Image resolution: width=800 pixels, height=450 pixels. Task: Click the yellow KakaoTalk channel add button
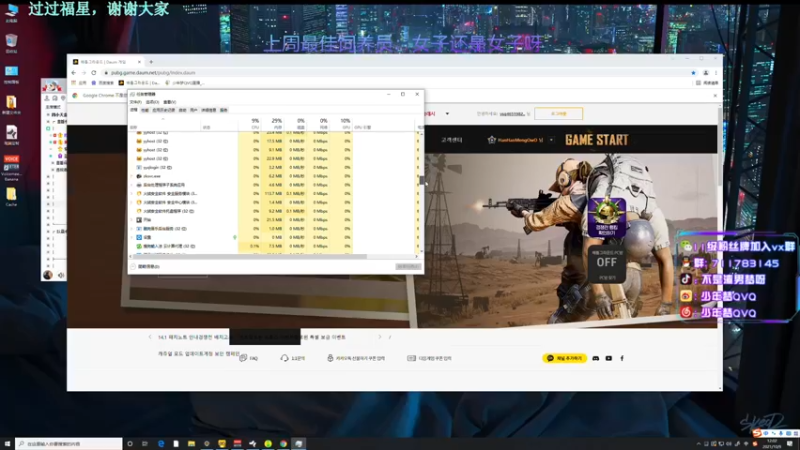(564, 358)
